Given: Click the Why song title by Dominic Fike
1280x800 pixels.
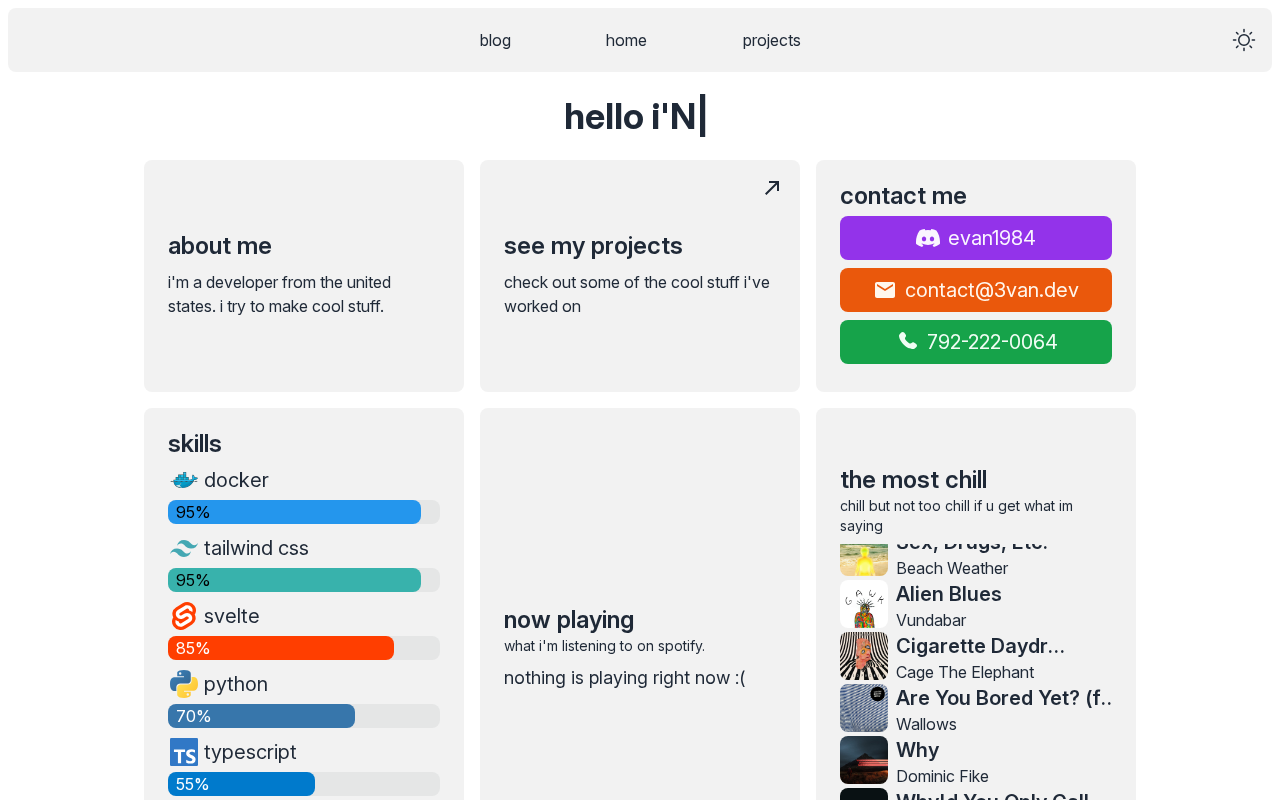Looking at the screenshot, I should [917, 750].
